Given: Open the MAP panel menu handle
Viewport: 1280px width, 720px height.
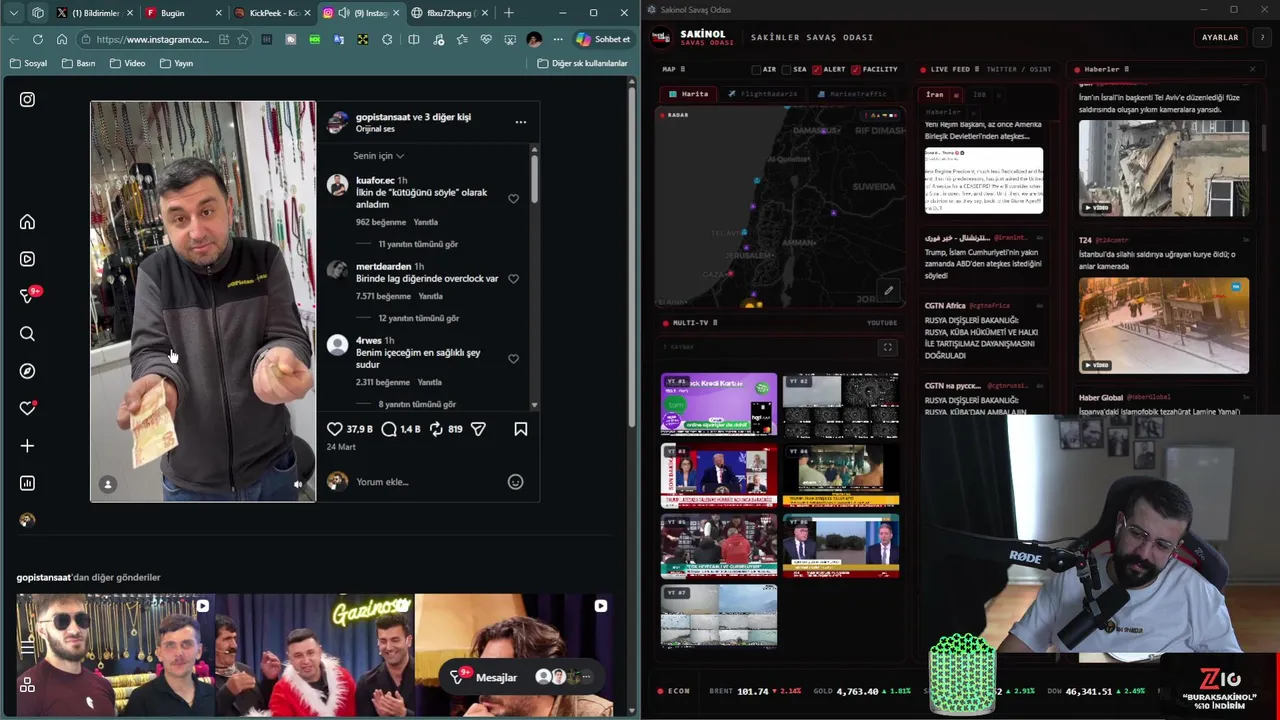Looking at the screenshot, I should click(681, 70).
